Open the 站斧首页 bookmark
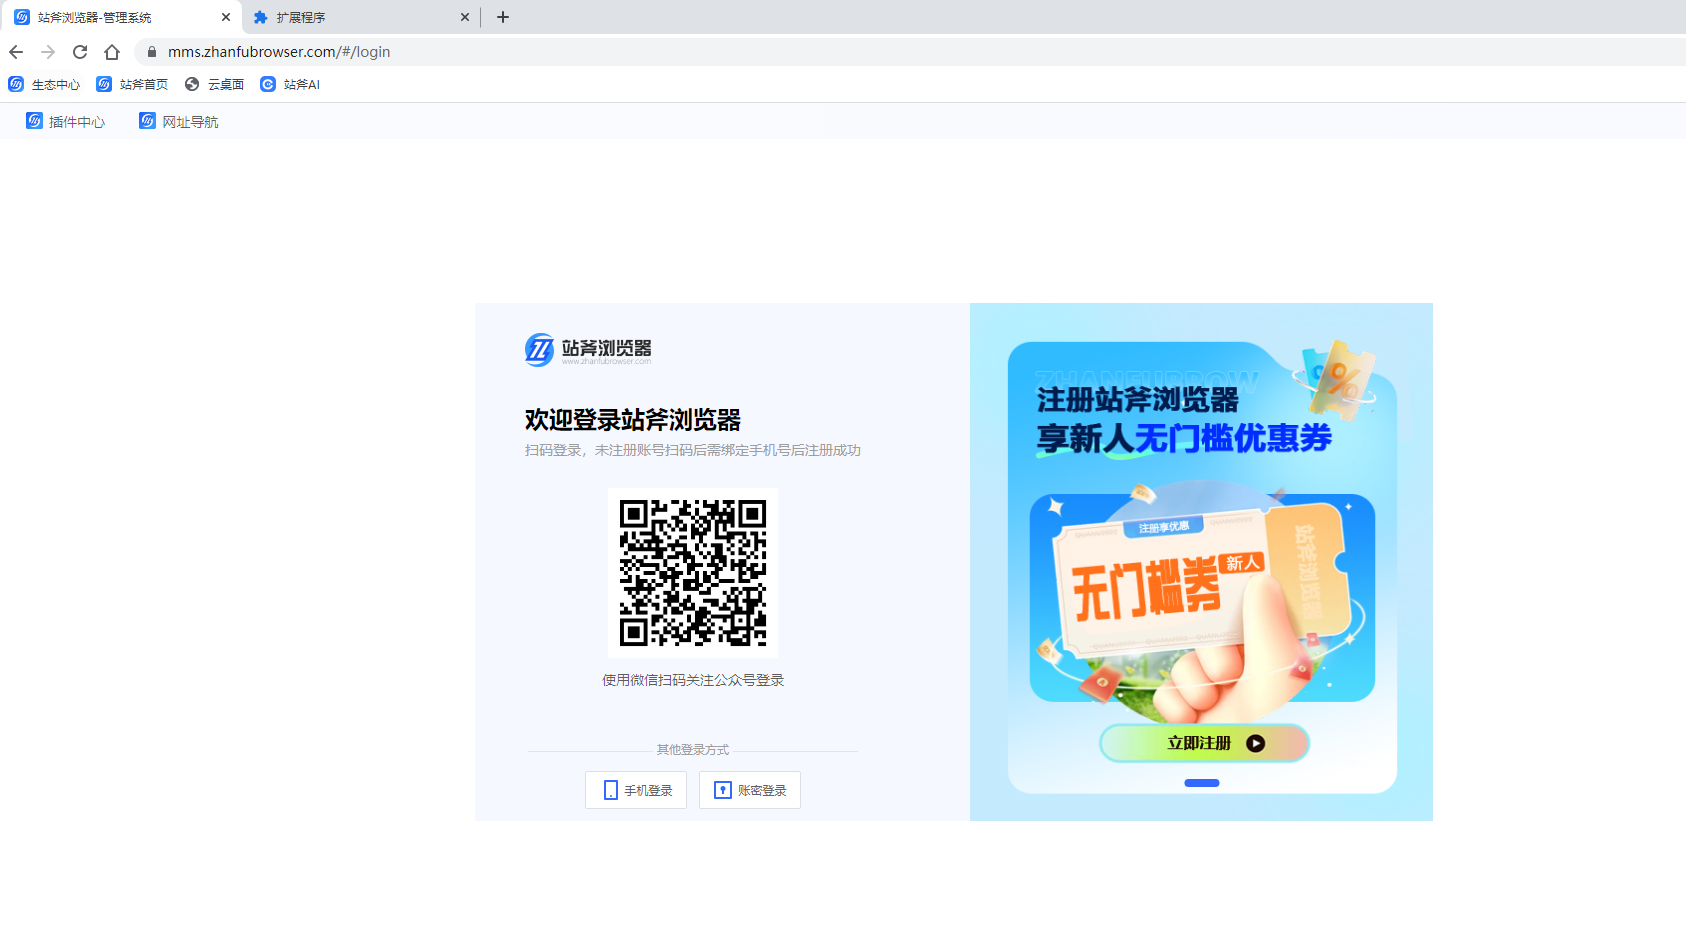This screenshot has width=1686, height=935. tap(132, 84)
